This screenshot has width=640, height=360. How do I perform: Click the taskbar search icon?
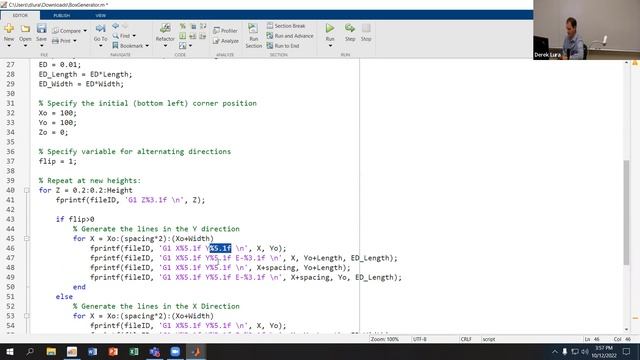(x=30, y=351)
